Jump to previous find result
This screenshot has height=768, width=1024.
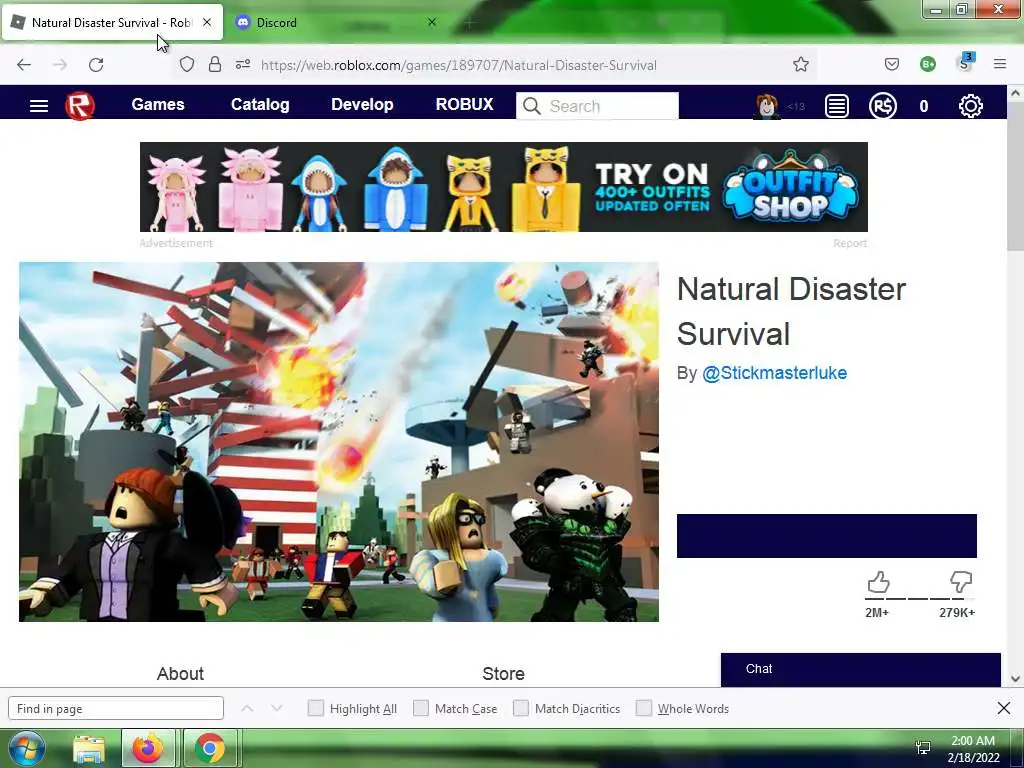tap(247, 708)
